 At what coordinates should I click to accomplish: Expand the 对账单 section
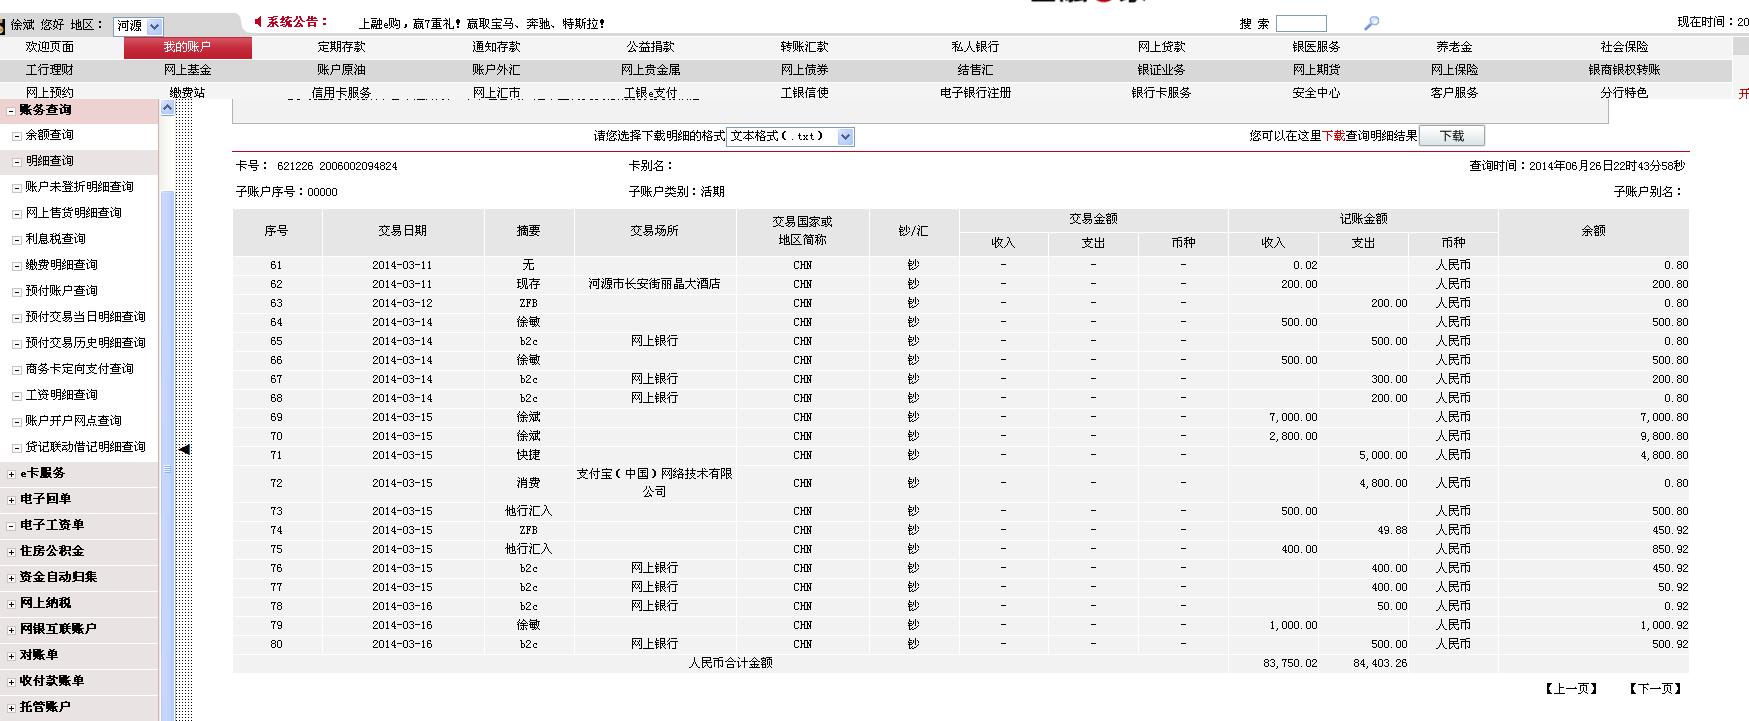[x=11, y=656]
